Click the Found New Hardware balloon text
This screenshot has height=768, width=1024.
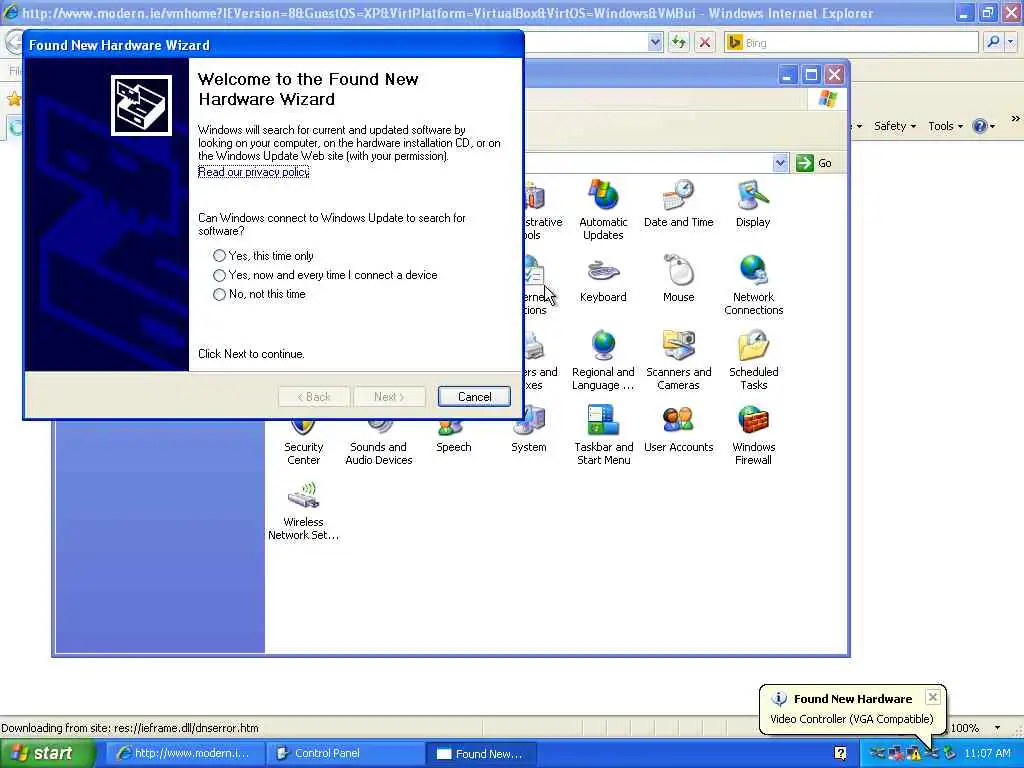pyautogui.click(x=852, y=719)
